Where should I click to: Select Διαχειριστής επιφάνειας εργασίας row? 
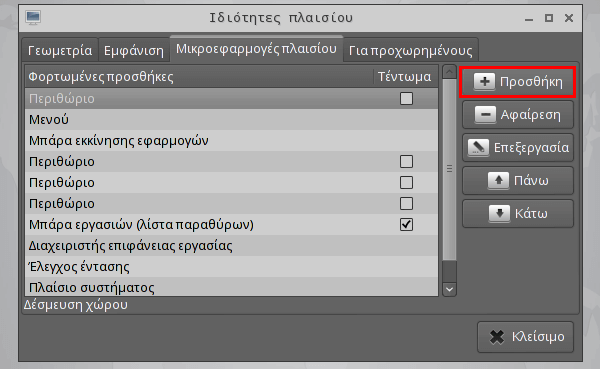click(x=232, y=245)
